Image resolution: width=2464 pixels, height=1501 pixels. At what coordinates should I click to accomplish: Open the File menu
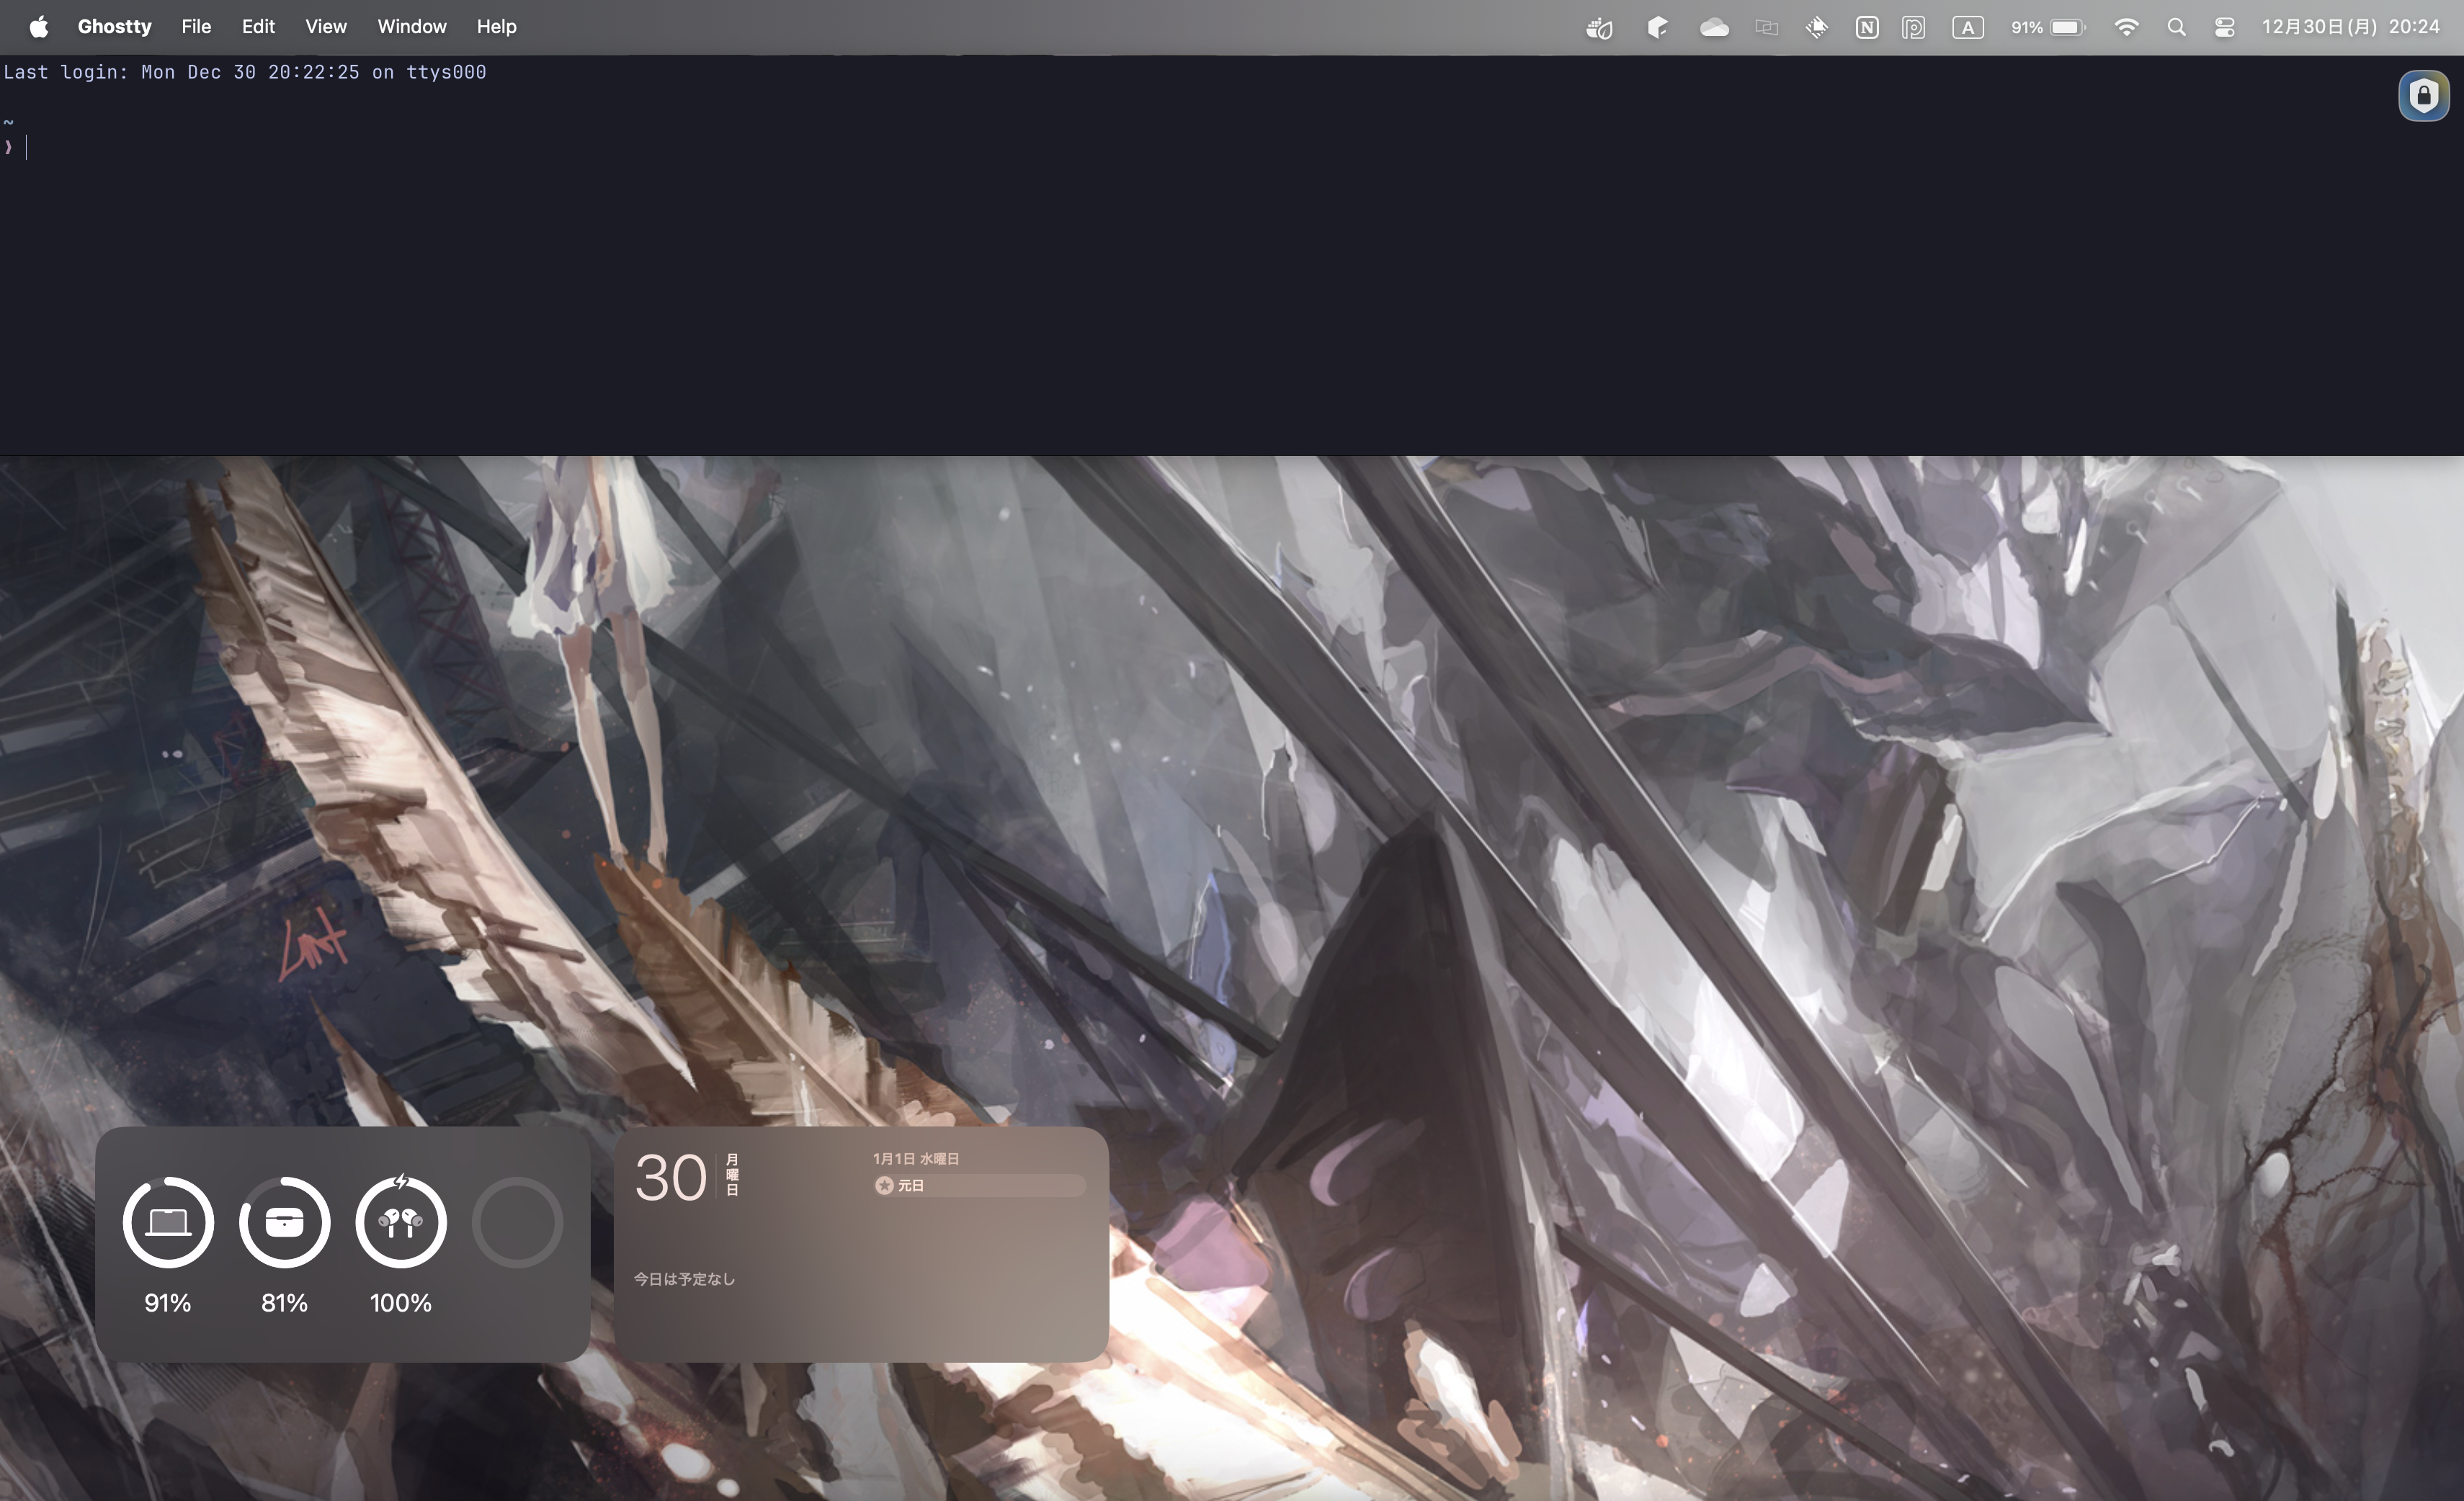(196, 27)
